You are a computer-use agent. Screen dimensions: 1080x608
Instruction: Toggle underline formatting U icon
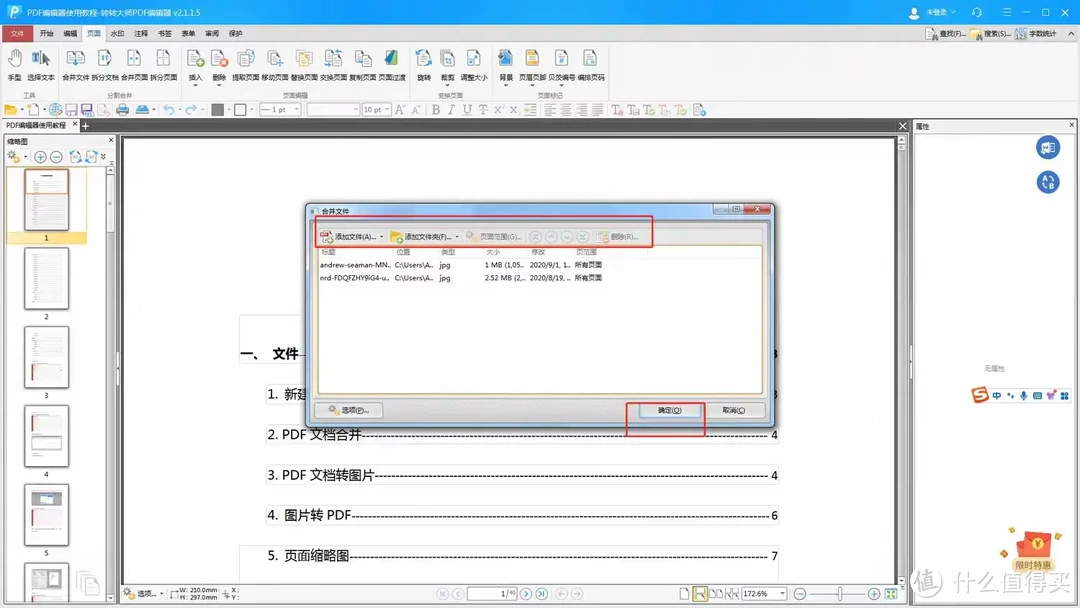pos(467,109)
